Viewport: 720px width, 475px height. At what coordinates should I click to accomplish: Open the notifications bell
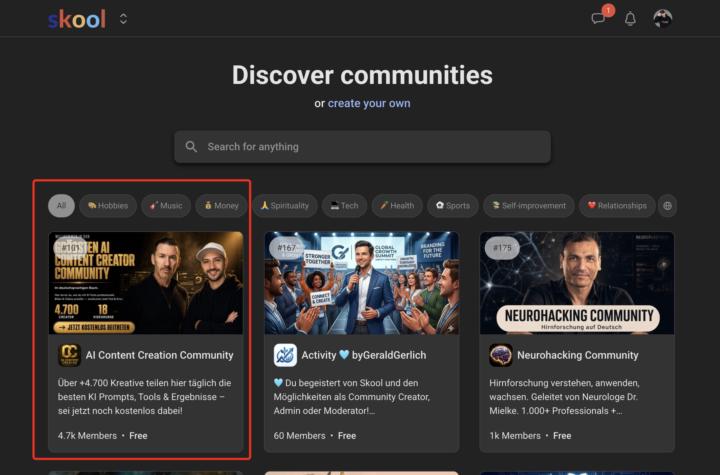point(630,19)
